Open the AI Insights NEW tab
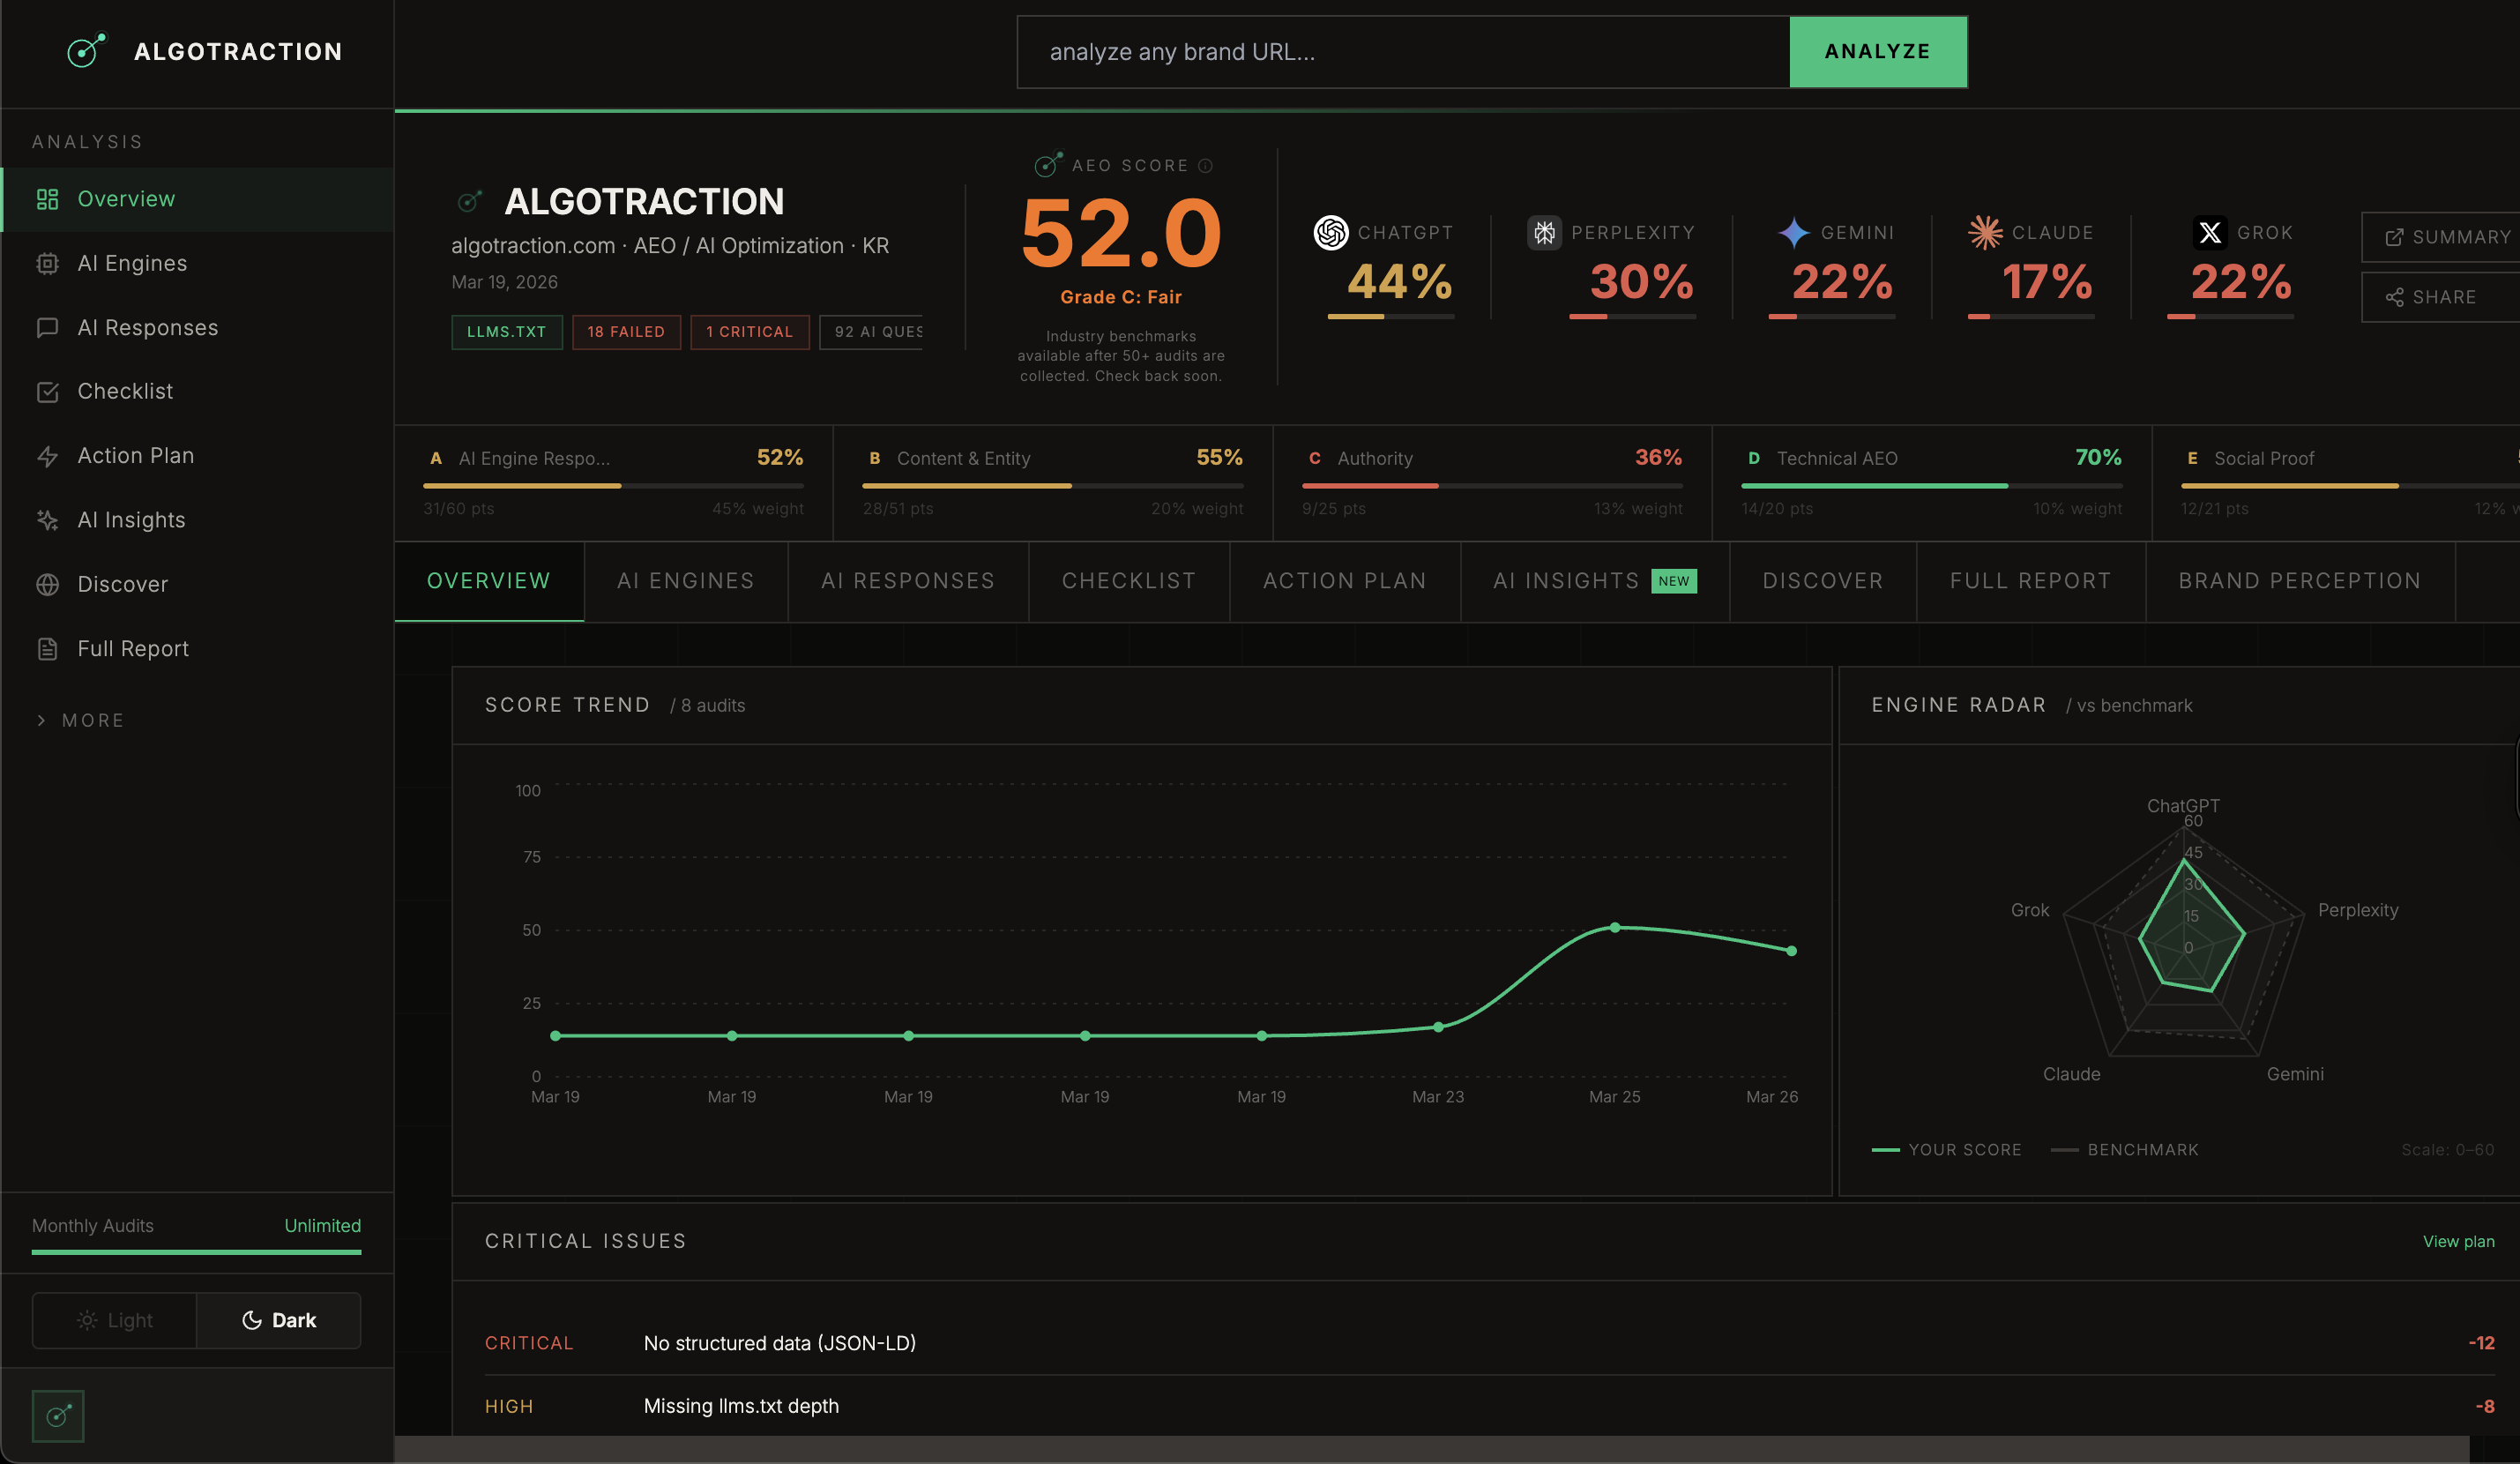Image resolution: width=2520 pixels, height=1464 pixels. click(x=1594, y=581)
